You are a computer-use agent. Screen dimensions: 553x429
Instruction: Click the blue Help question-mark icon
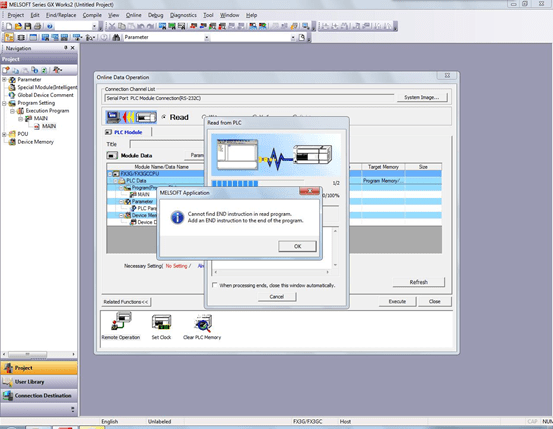click(50, 26)
